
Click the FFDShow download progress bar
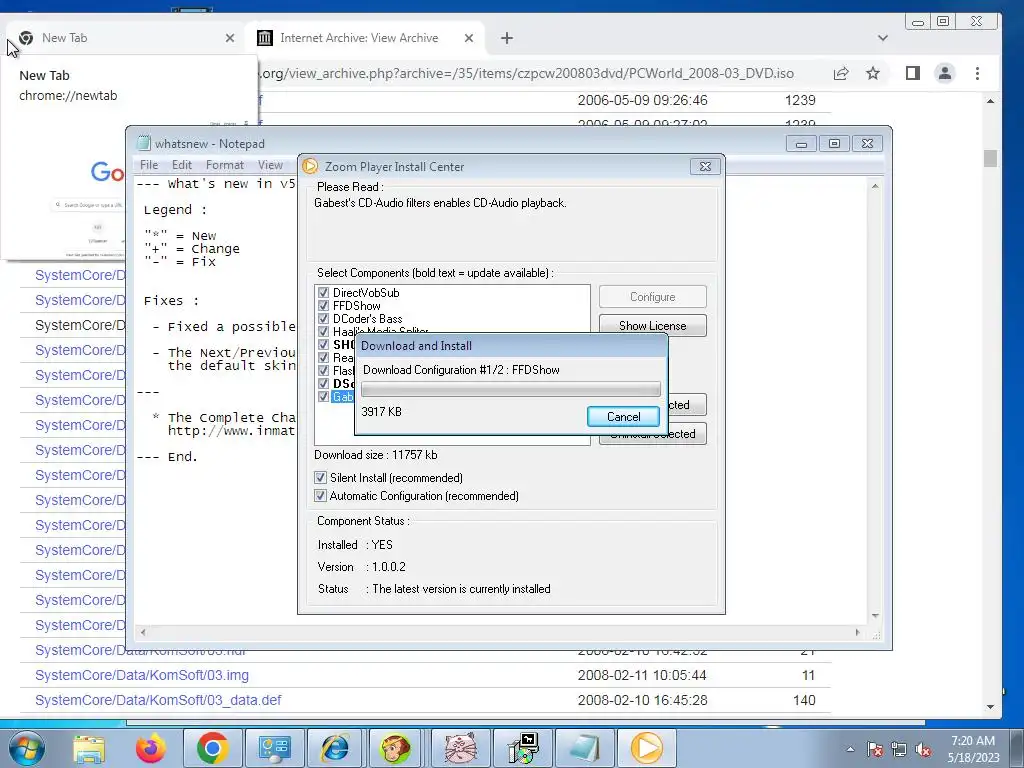pyautogui.click(x=511, y=390)
